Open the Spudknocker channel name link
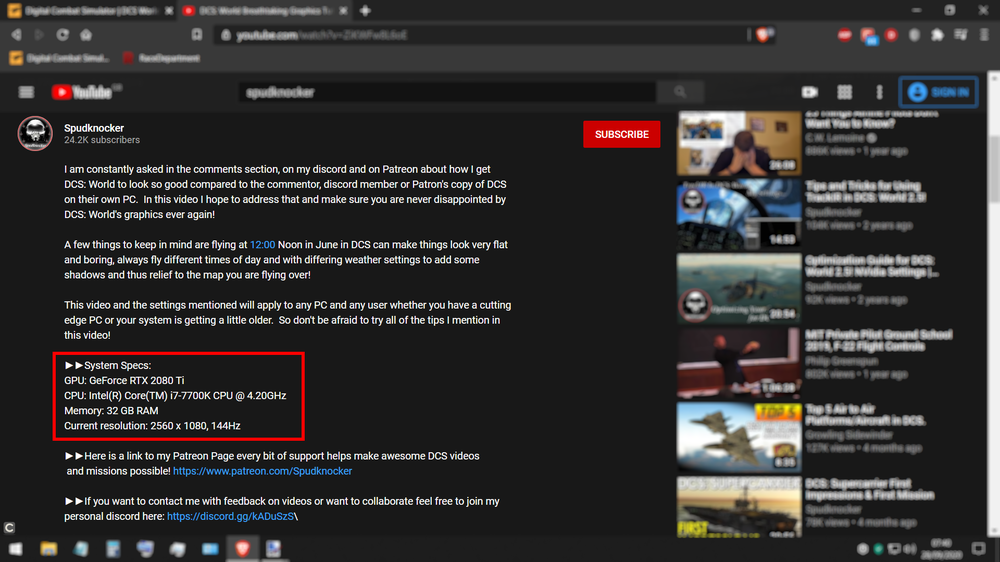1000x562 pixels. click(x=94, y=128)
